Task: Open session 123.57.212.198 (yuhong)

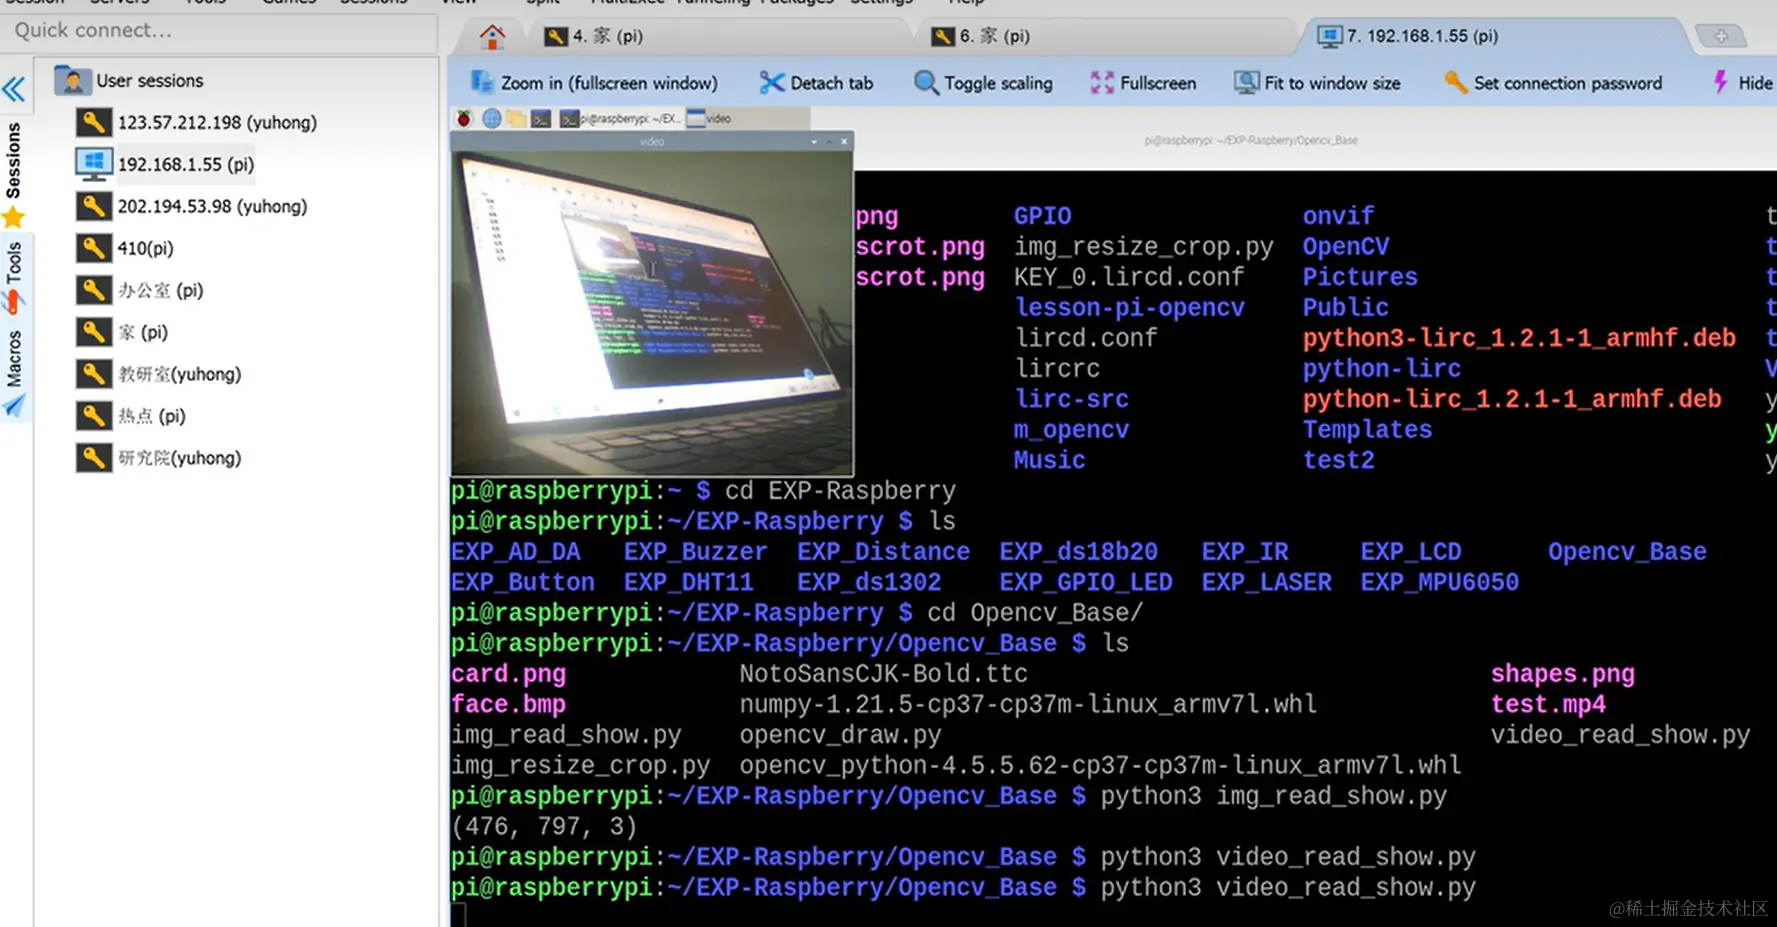Action: coord(217,122)
